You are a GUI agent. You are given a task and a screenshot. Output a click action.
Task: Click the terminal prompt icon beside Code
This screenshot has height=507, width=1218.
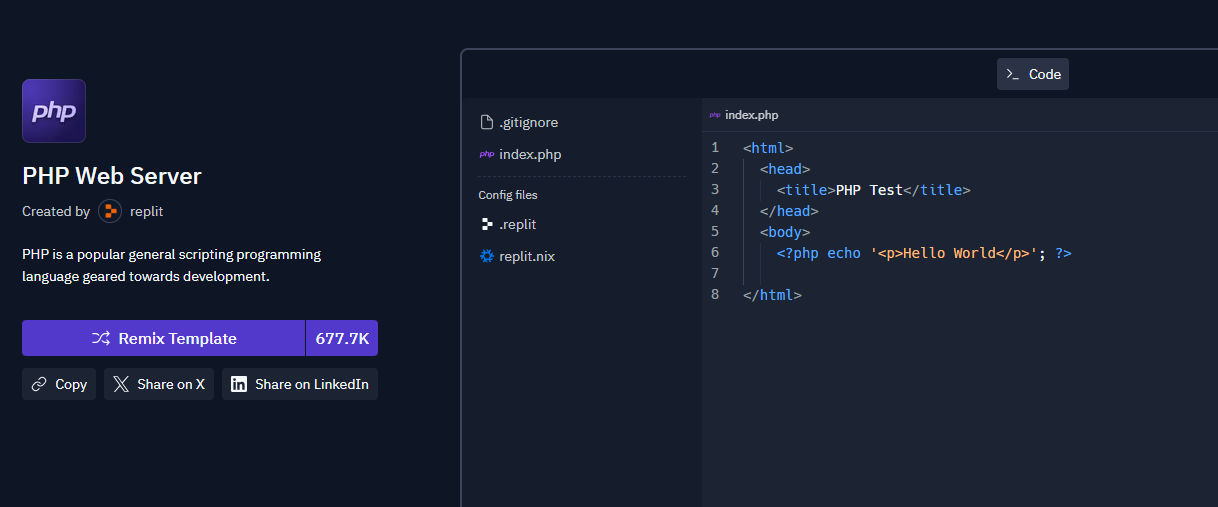point(1013,74)
